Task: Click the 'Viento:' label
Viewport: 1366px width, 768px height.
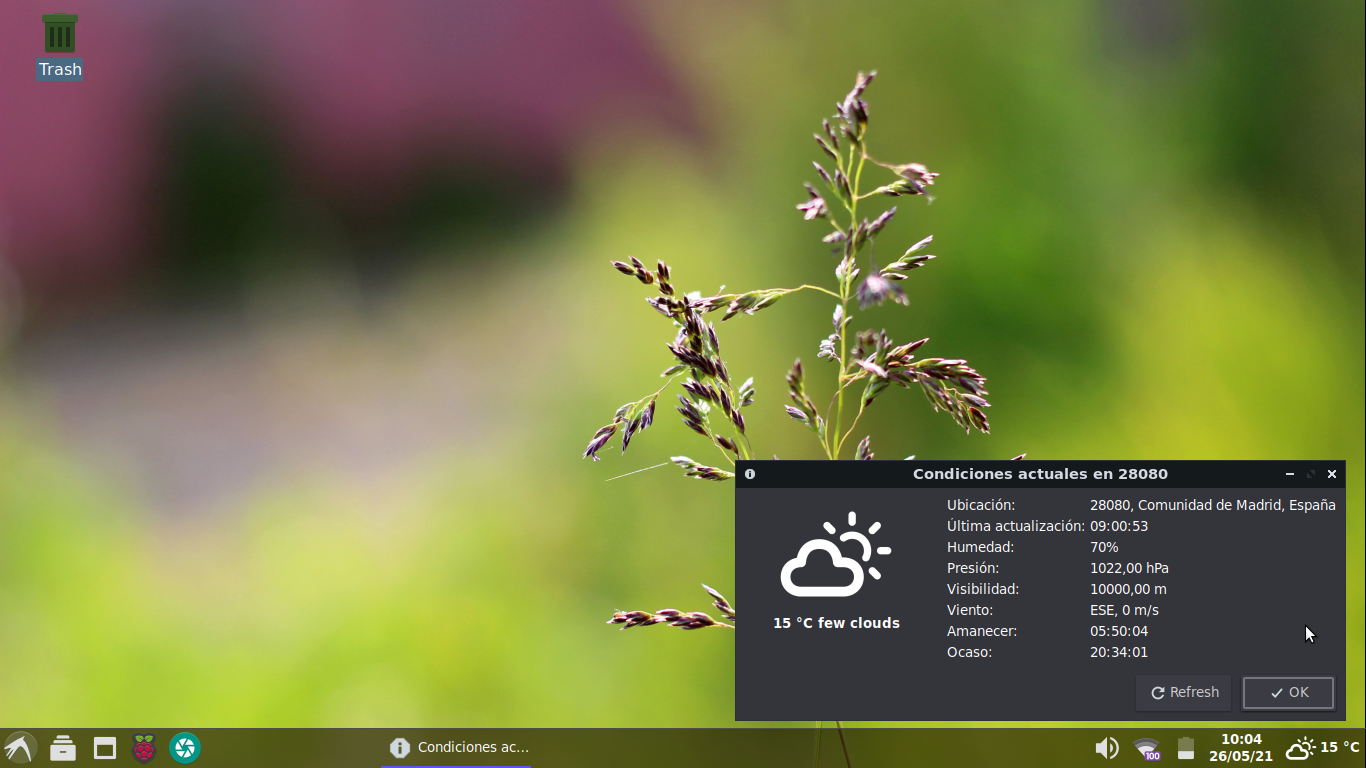Action: (x=970, y=610)
